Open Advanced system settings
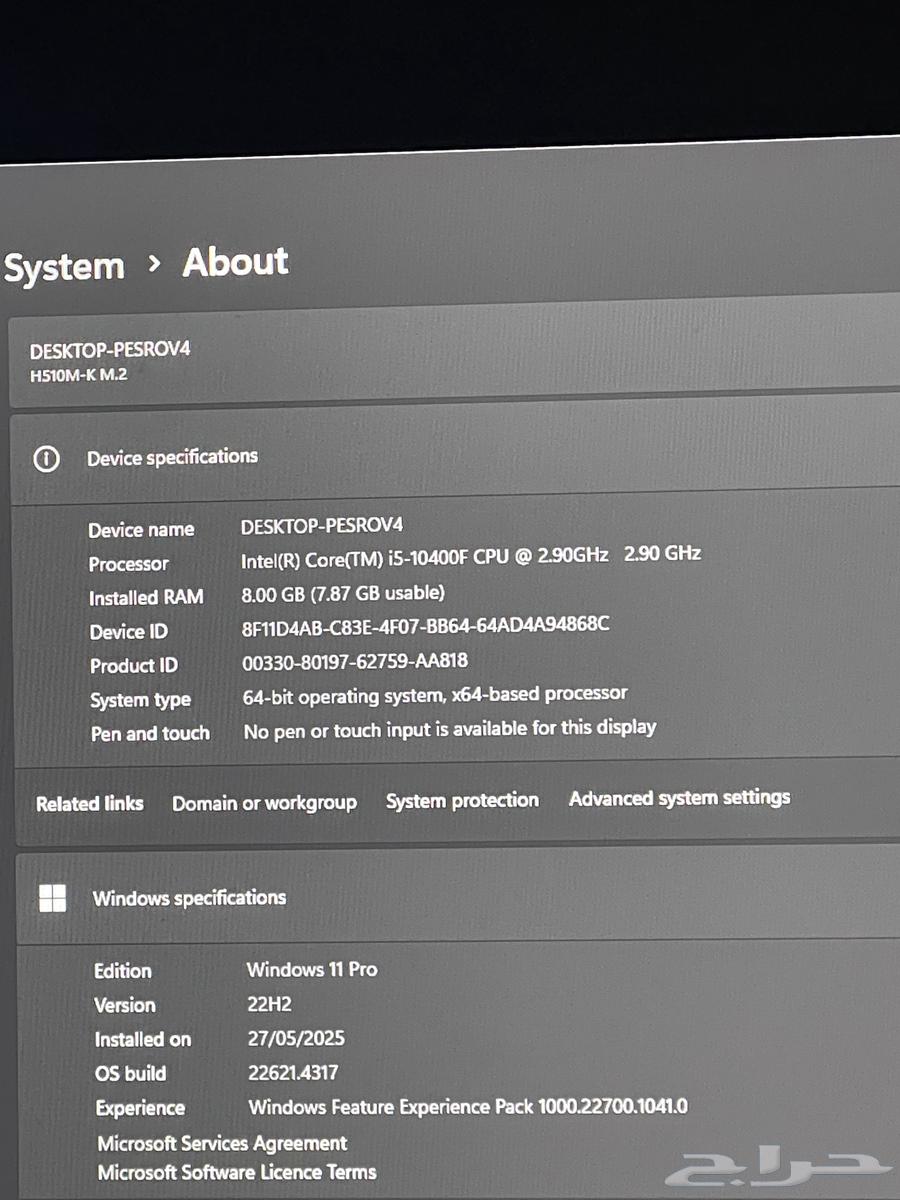900x1200 pixels. point(679,798)
